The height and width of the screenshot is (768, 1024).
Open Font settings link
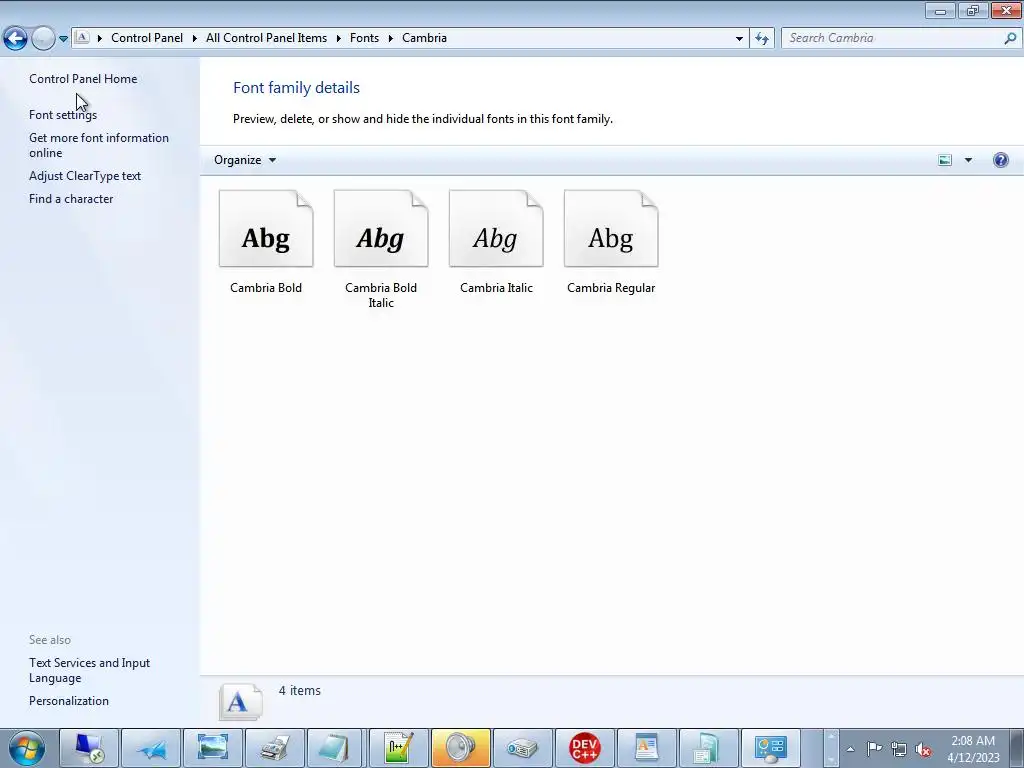(63, 114)
